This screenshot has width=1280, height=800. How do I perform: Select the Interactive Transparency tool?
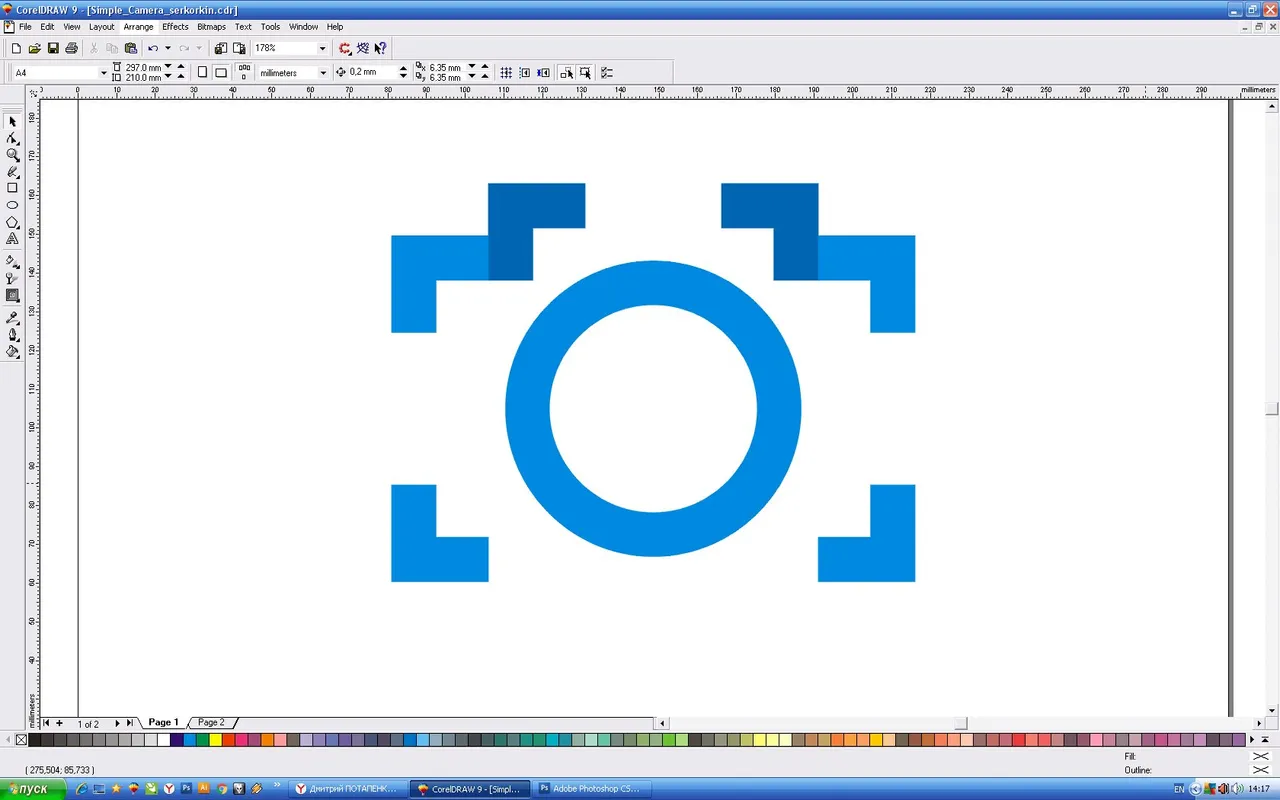(12, 278)
